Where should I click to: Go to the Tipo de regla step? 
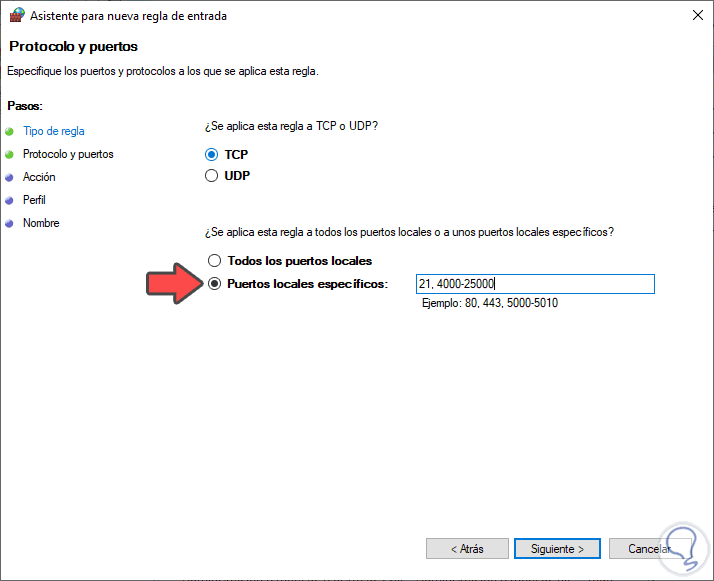54,131
